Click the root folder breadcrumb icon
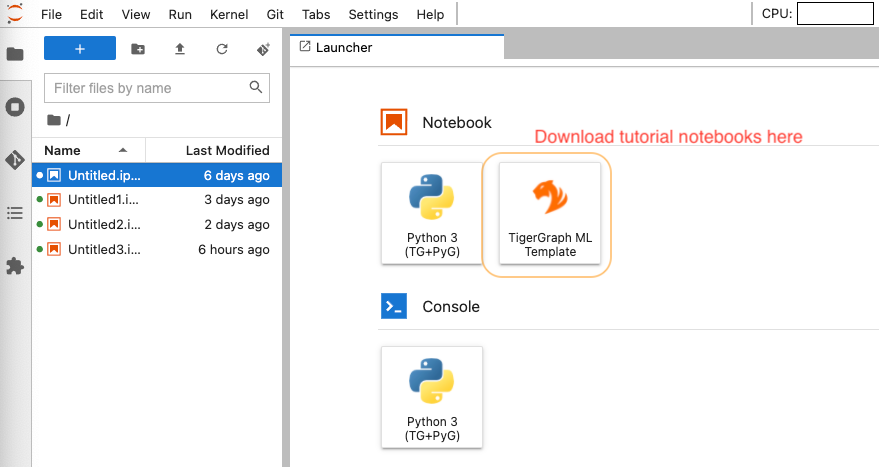879x467 pixels. point(54,120)
